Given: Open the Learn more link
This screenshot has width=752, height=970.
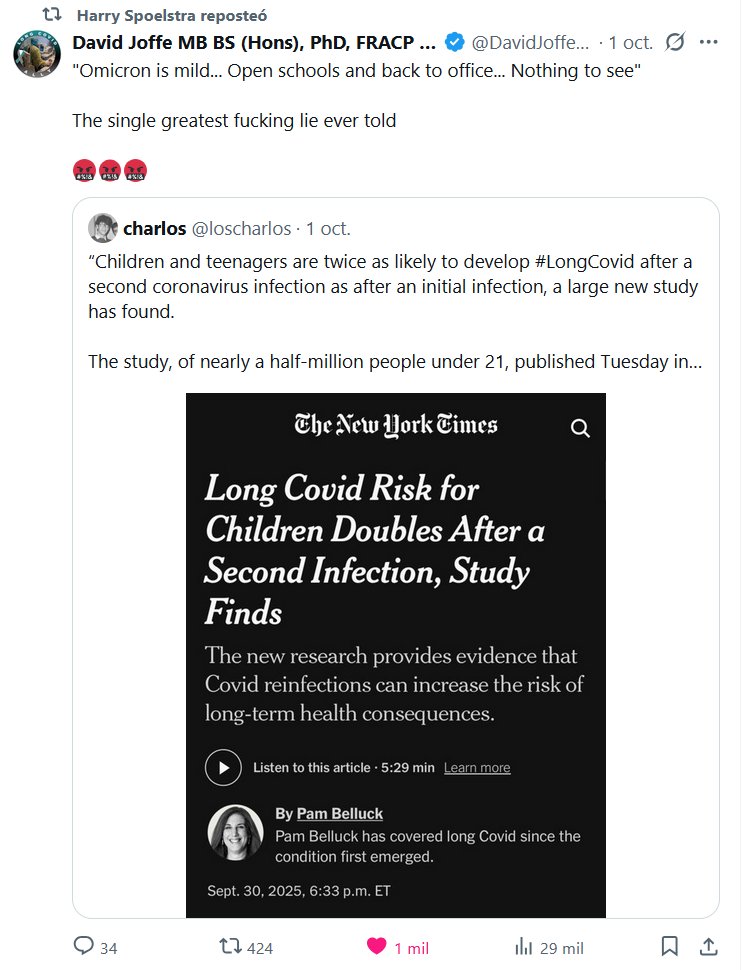Looking at the screenshot, I should tap(477, 767).
